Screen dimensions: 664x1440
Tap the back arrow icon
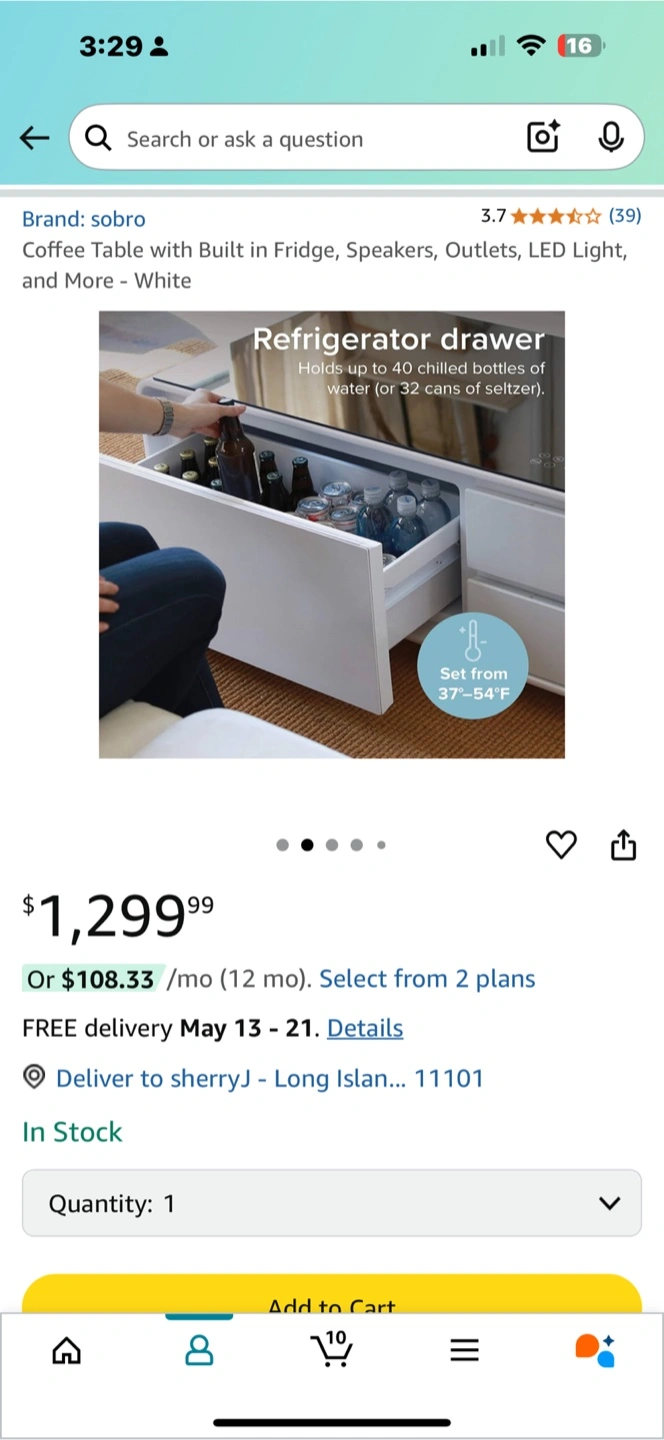click(34, 138)
